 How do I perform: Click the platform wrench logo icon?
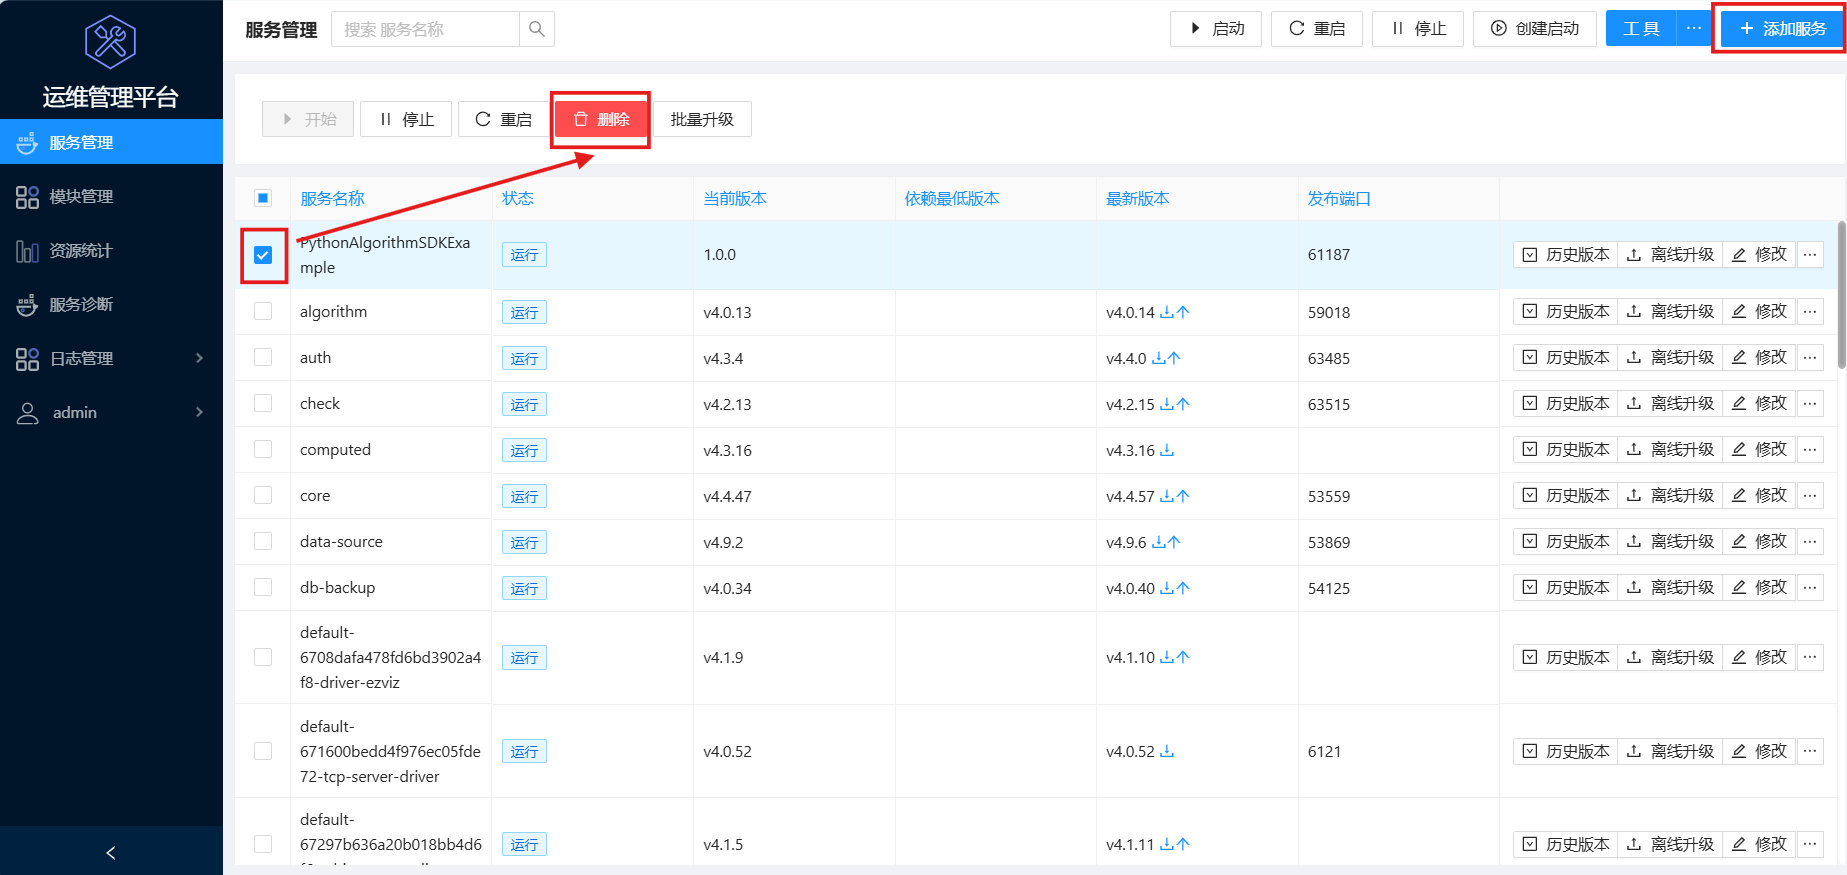[110, 42]
